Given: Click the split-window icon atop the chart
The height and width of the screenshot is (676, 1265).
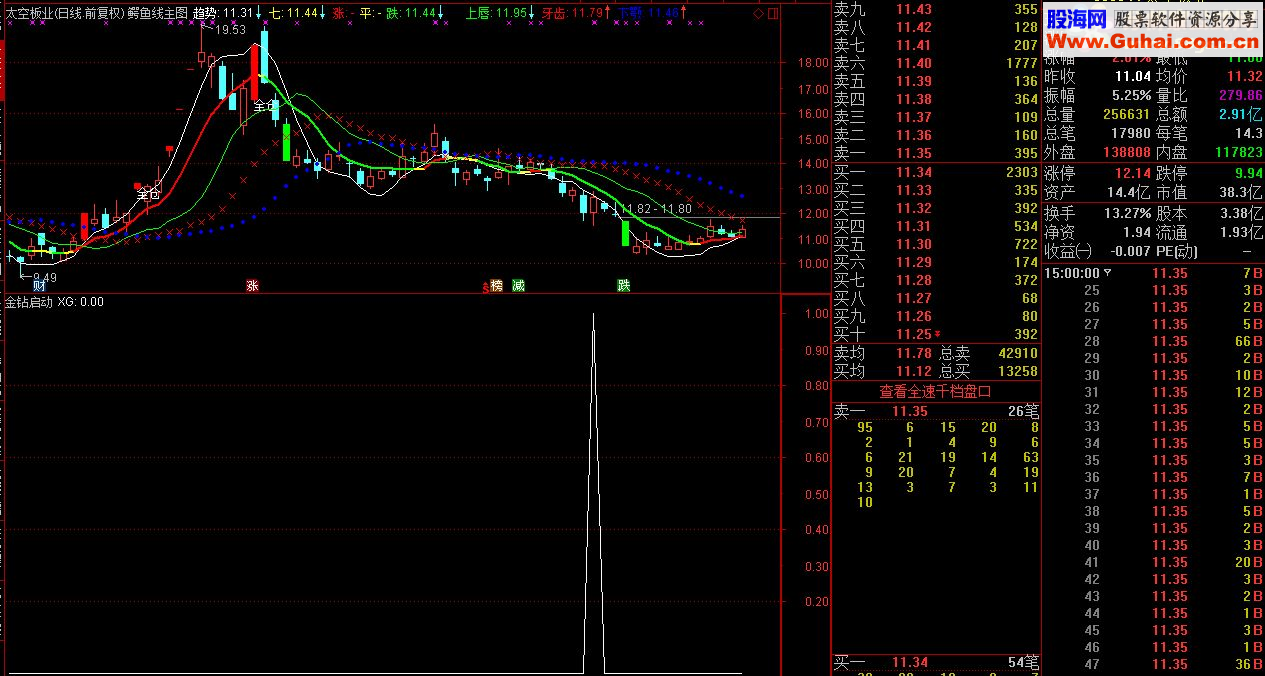Looking at the screenshot, I should point(772,13).
